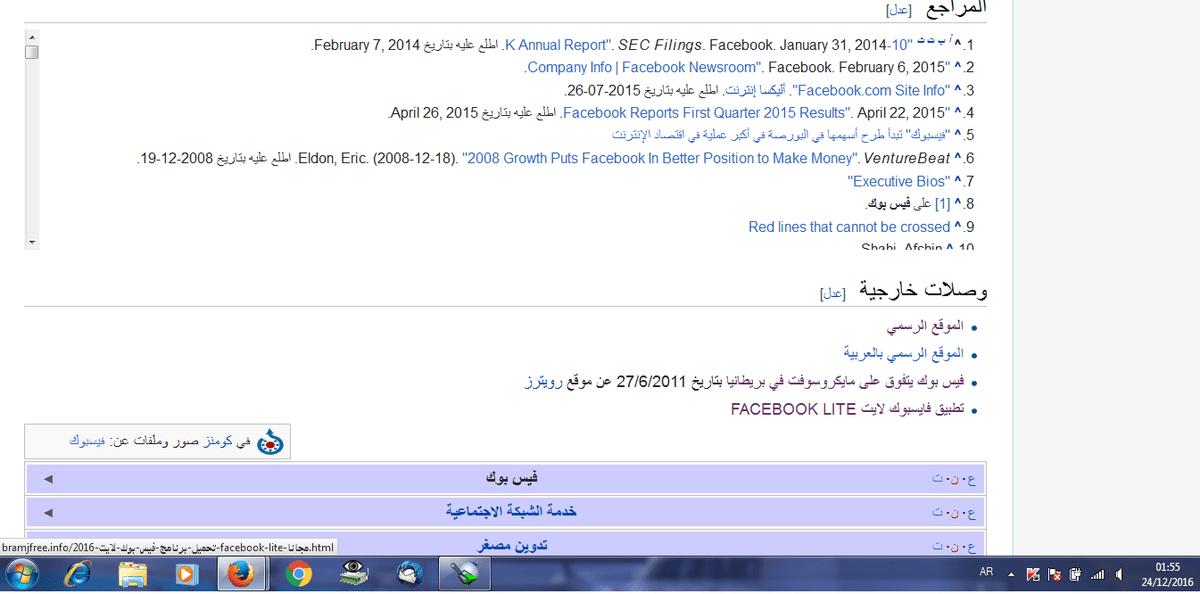1200x594 pixels.
Task: Edit the المراجع section via عدل link
Action: pos(898,9)
